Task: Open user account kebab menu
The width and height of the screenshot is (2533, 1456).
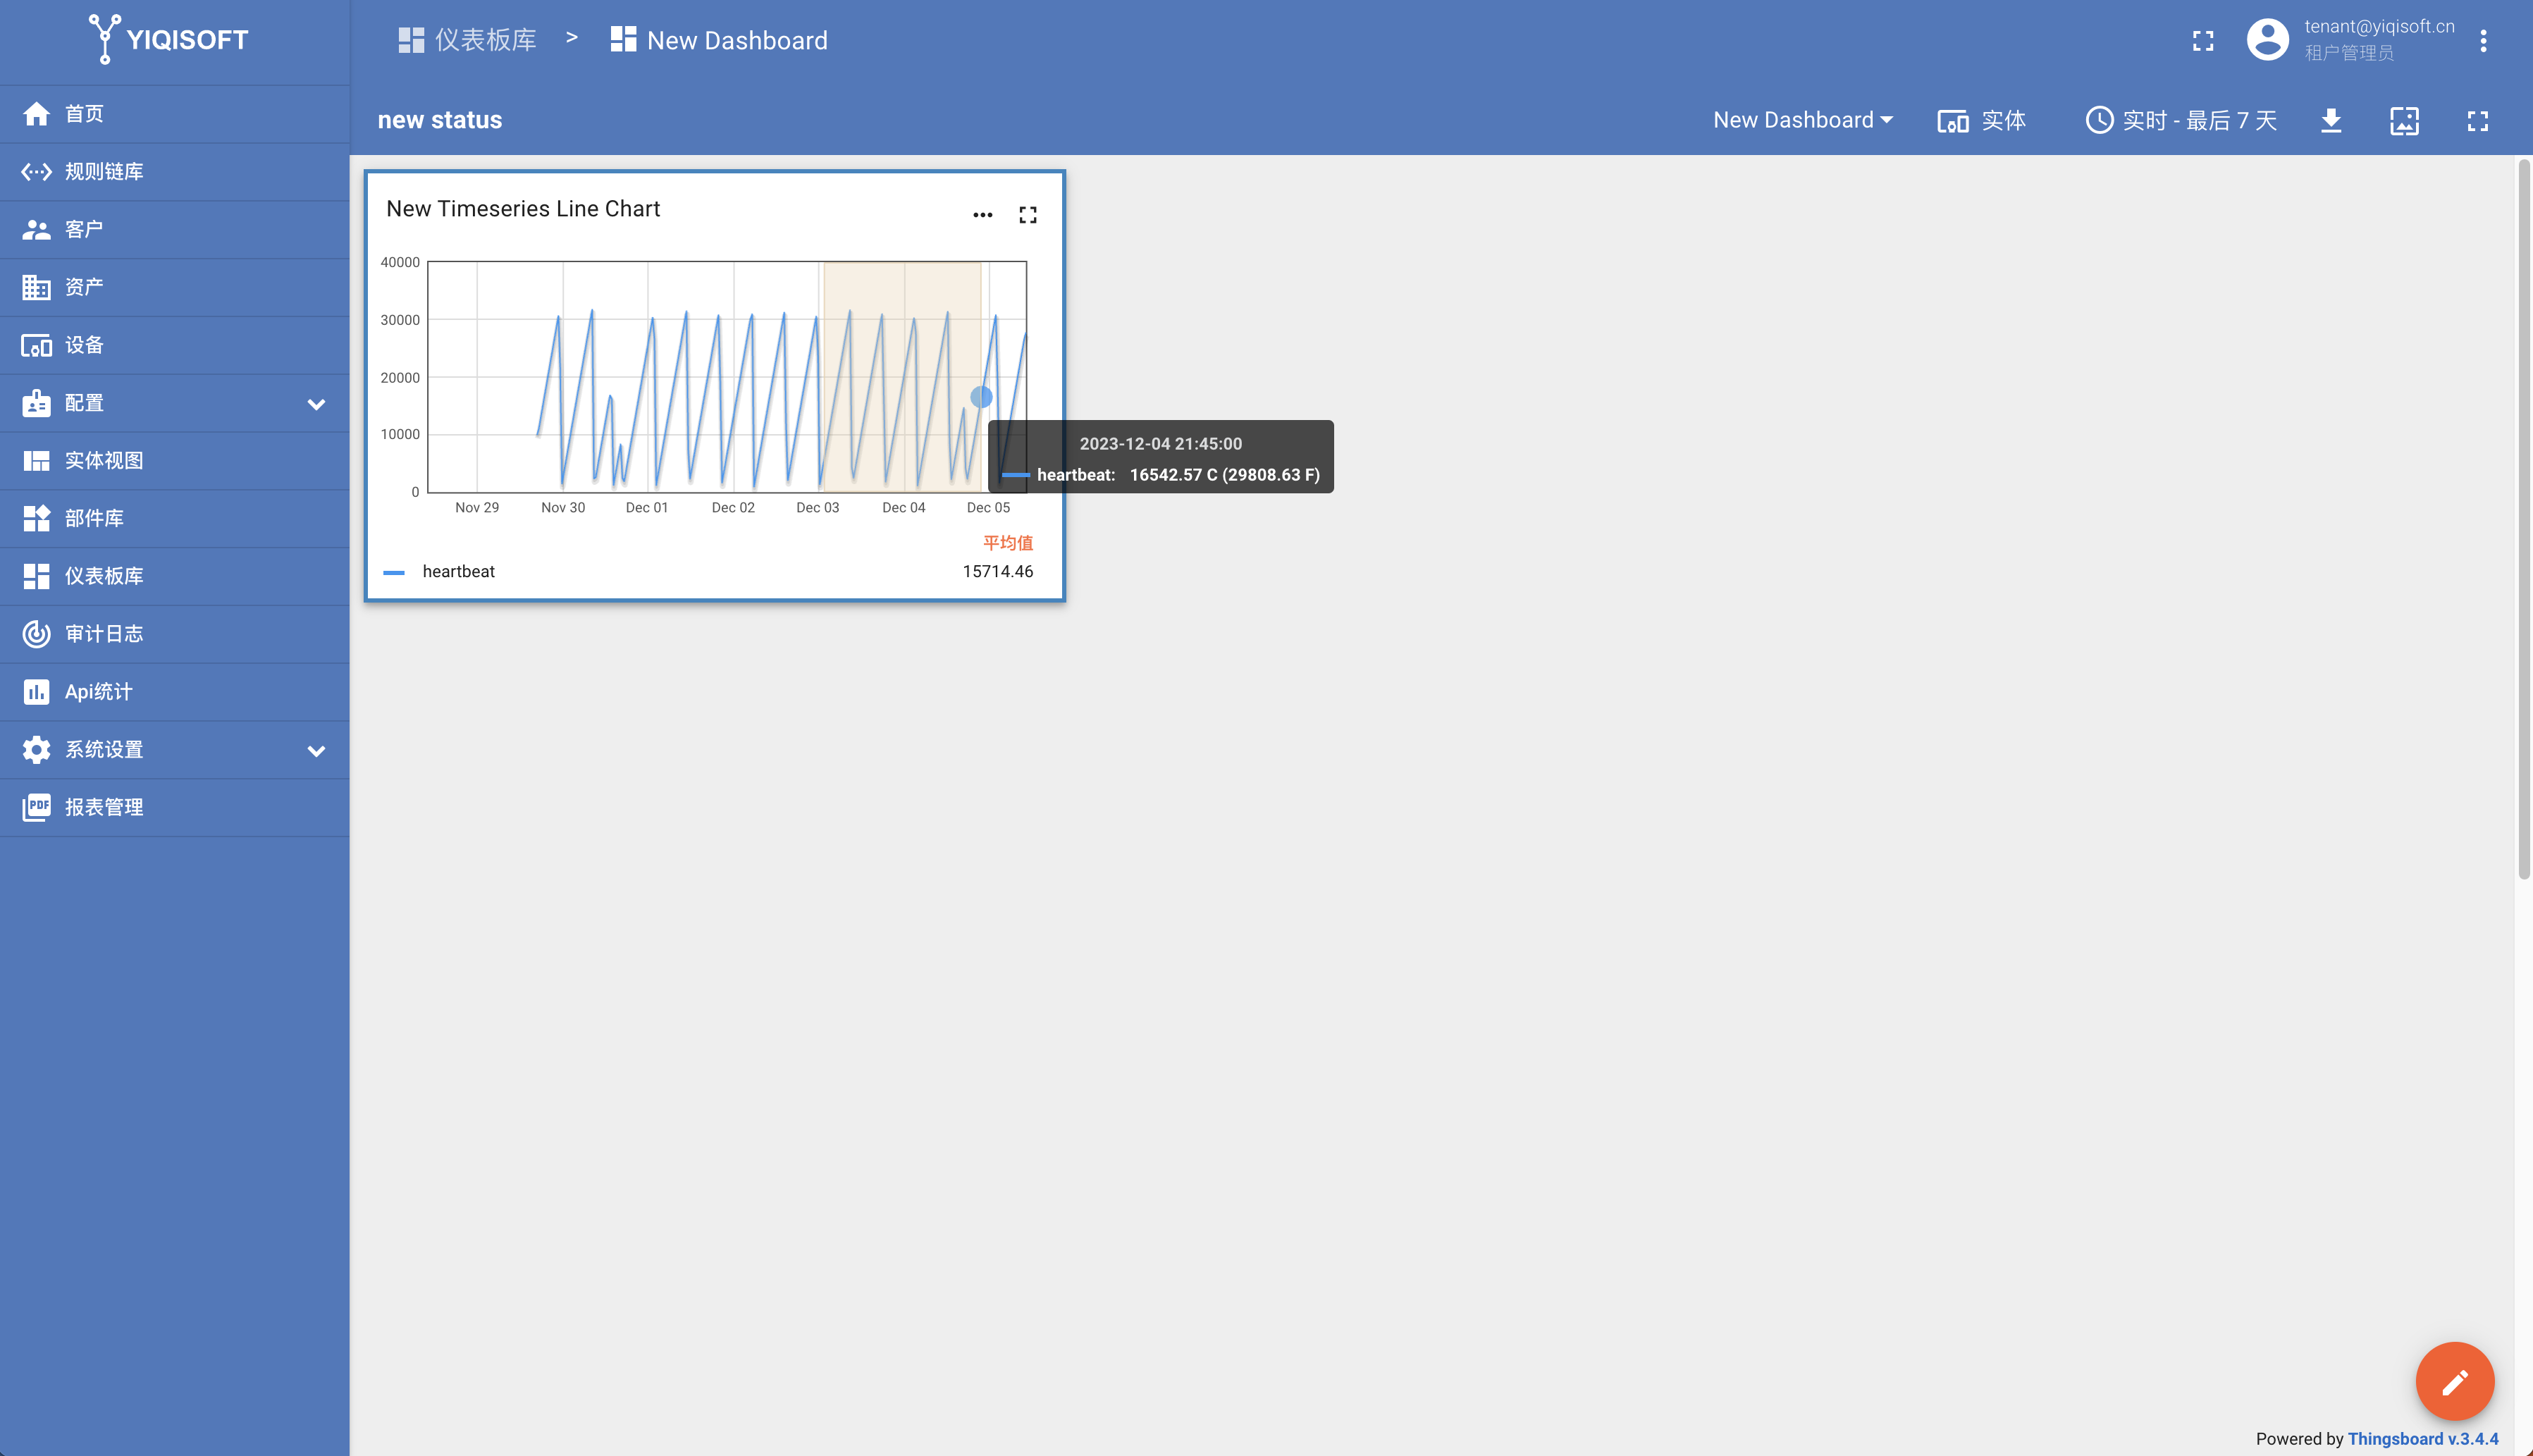Action: (2483, 41)
